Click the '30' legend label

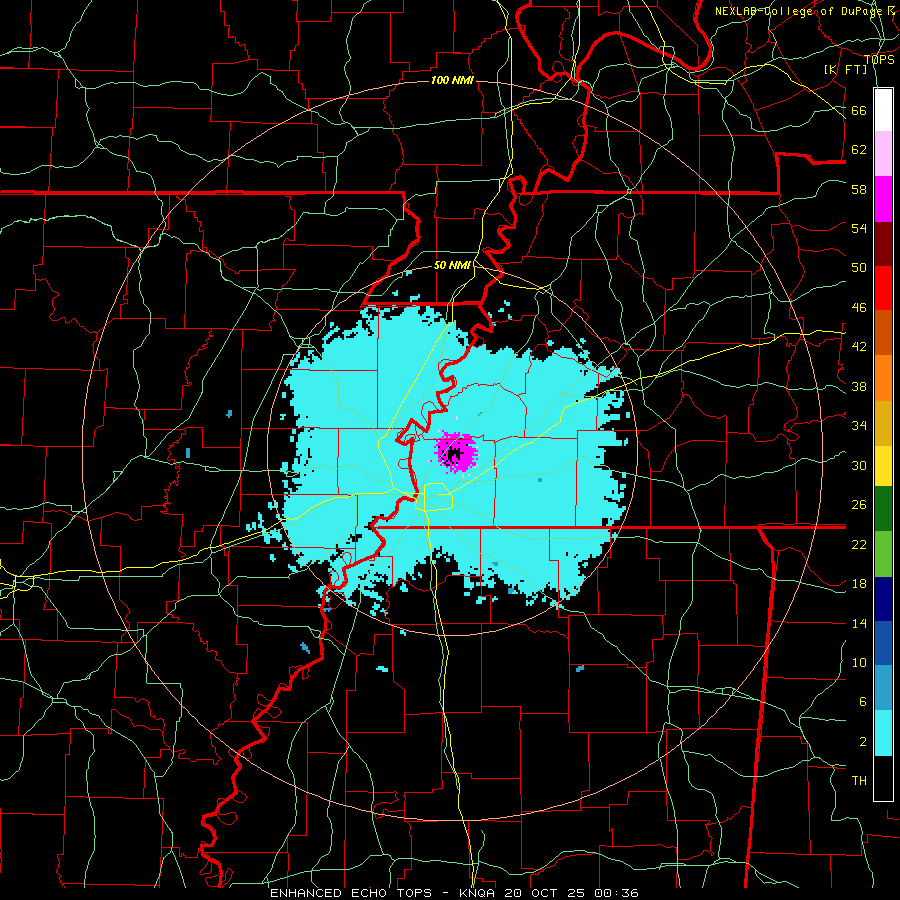pyautogui.click(x=859, y=465)
